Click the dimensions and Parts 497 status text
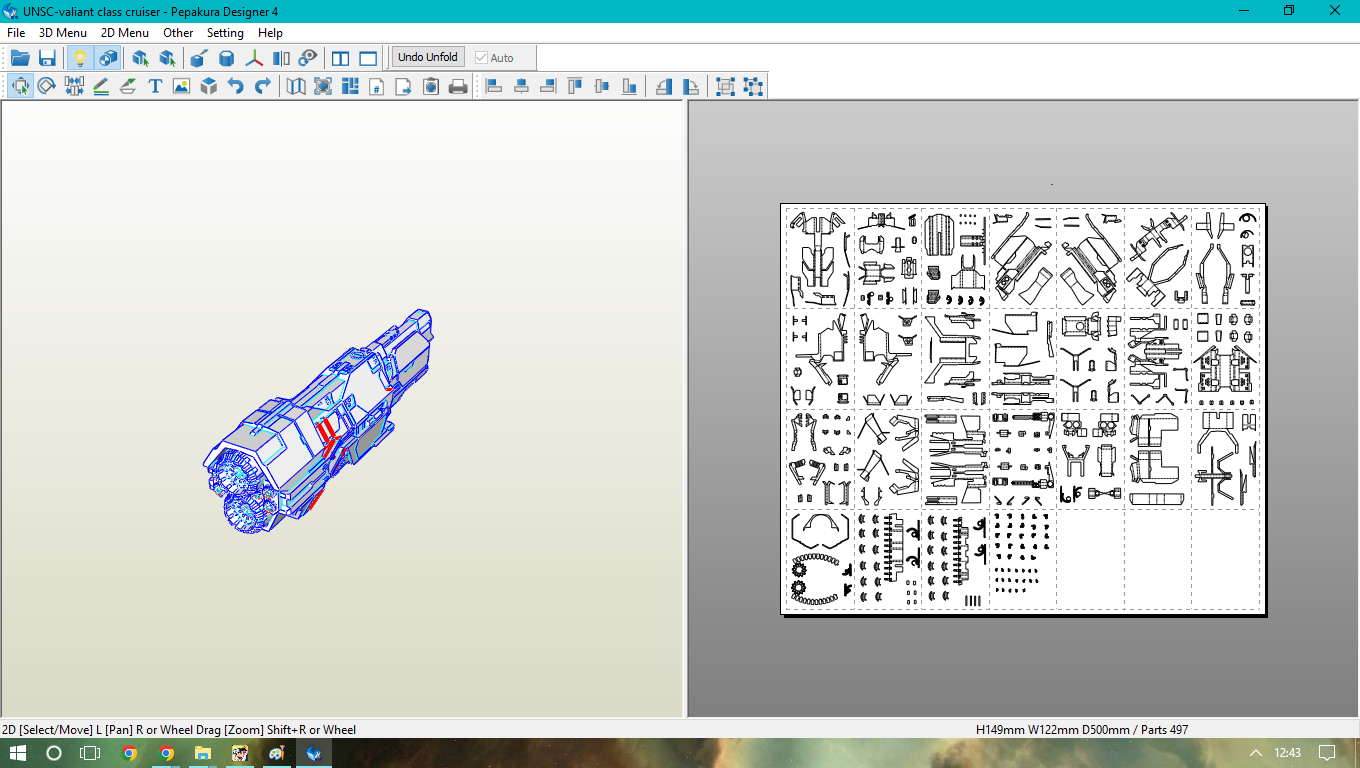 click(x=1082, y=730)
